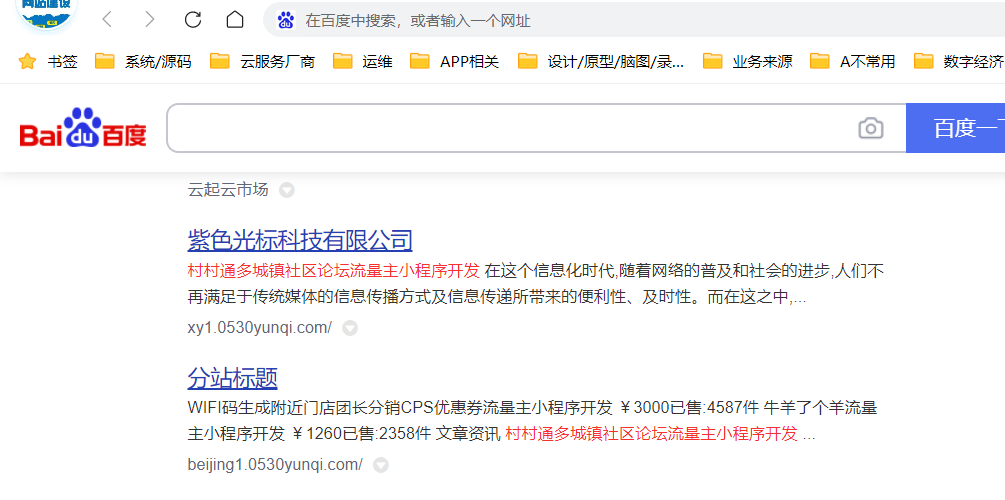Open the 紫色光标科技有限公司 result link
Screen dimensions: 1005x500
(300, 240)
